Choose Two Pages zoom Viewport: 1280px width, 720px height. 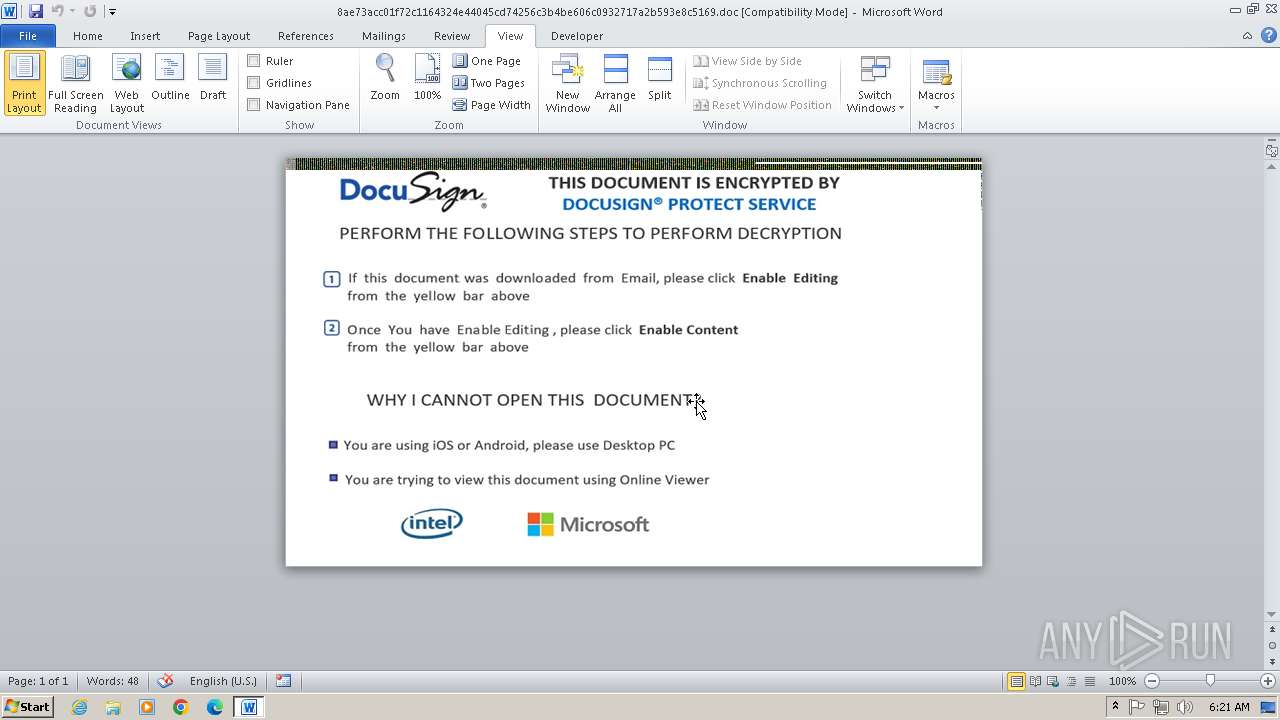click(x=489, y=83)
